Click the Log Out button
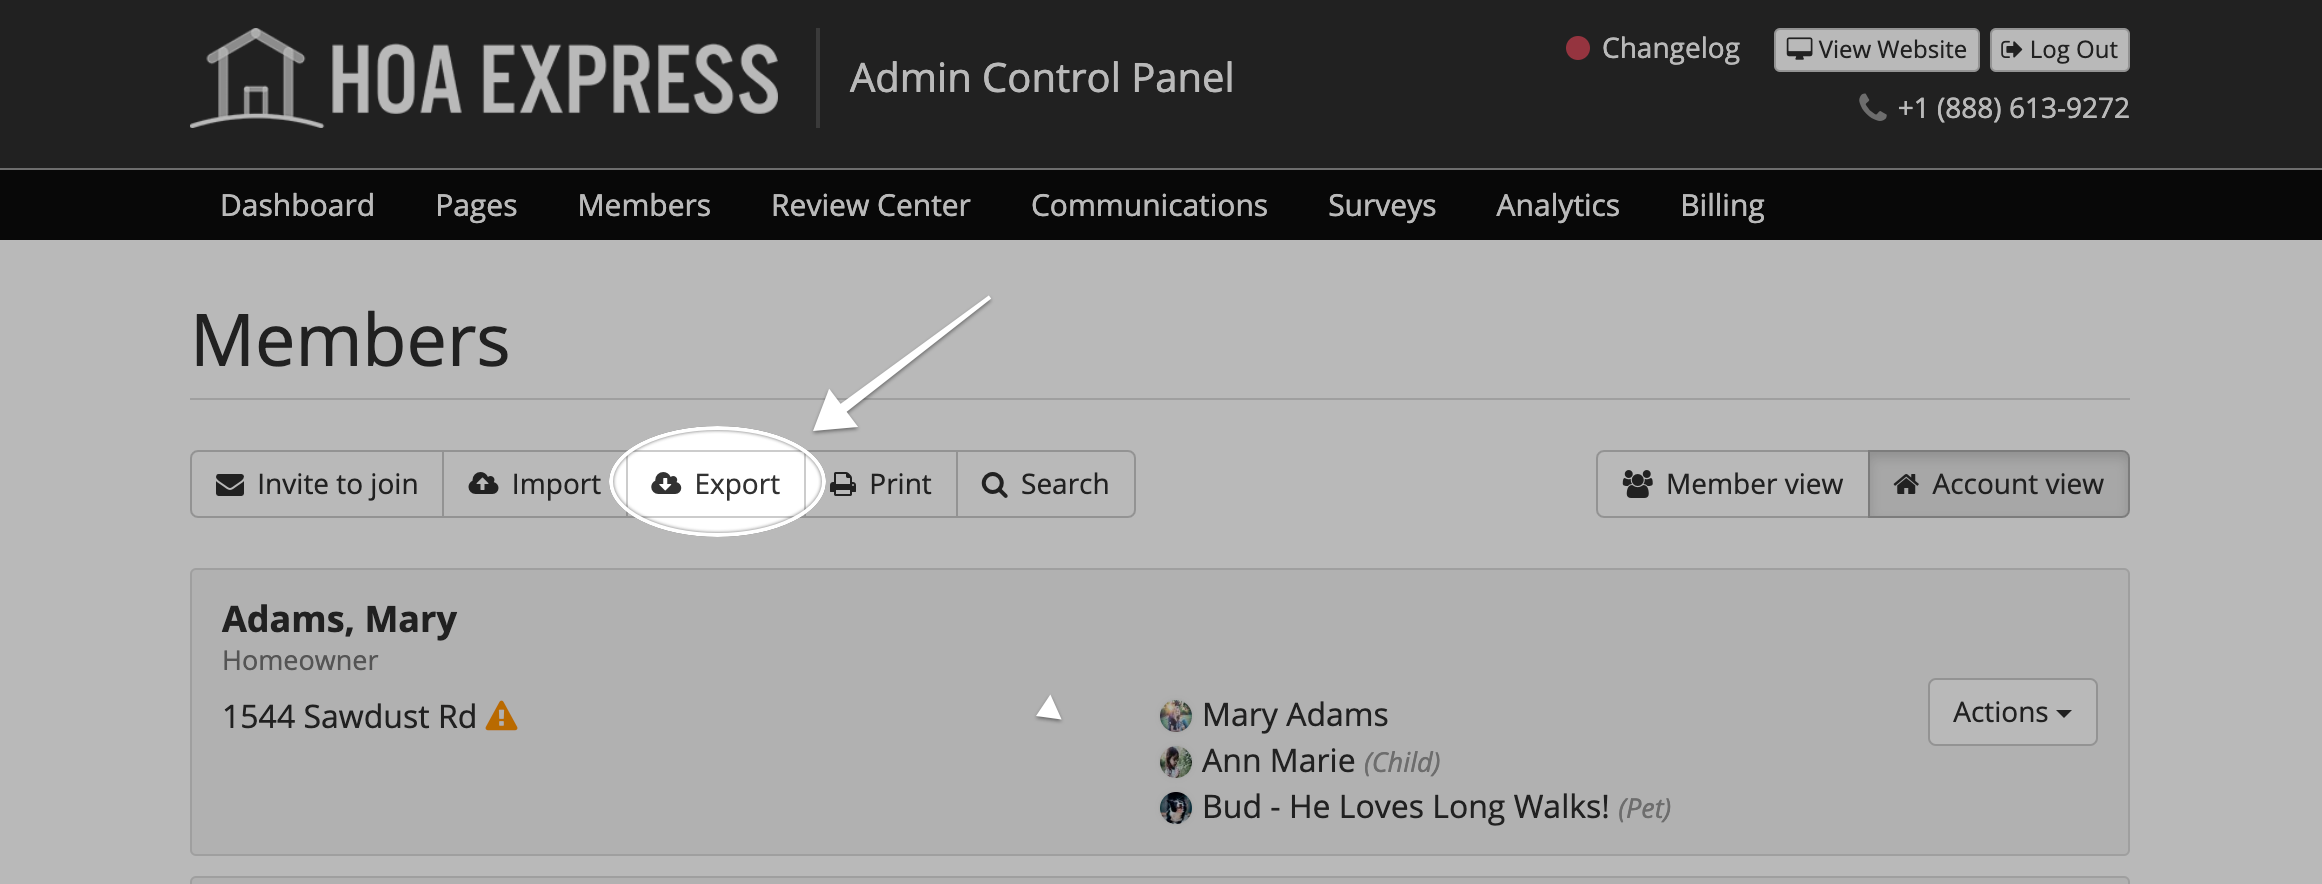Viewport: 2322px width, 884px height. [2060, 49]
